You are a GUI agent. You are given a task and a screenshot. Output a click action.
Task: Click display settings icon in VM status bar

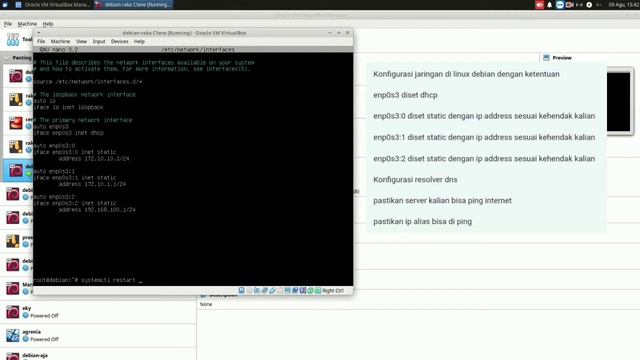pyautogui.click(x=287, y=291)
